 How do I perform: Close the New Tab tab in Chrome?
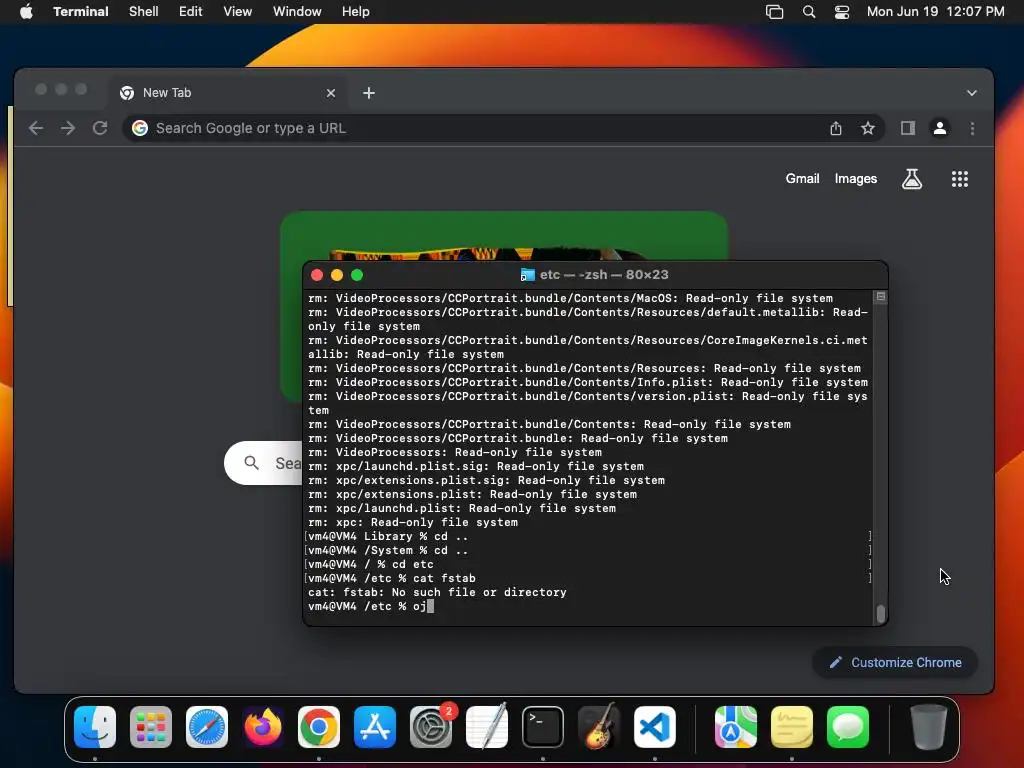[x=331, y=93]
